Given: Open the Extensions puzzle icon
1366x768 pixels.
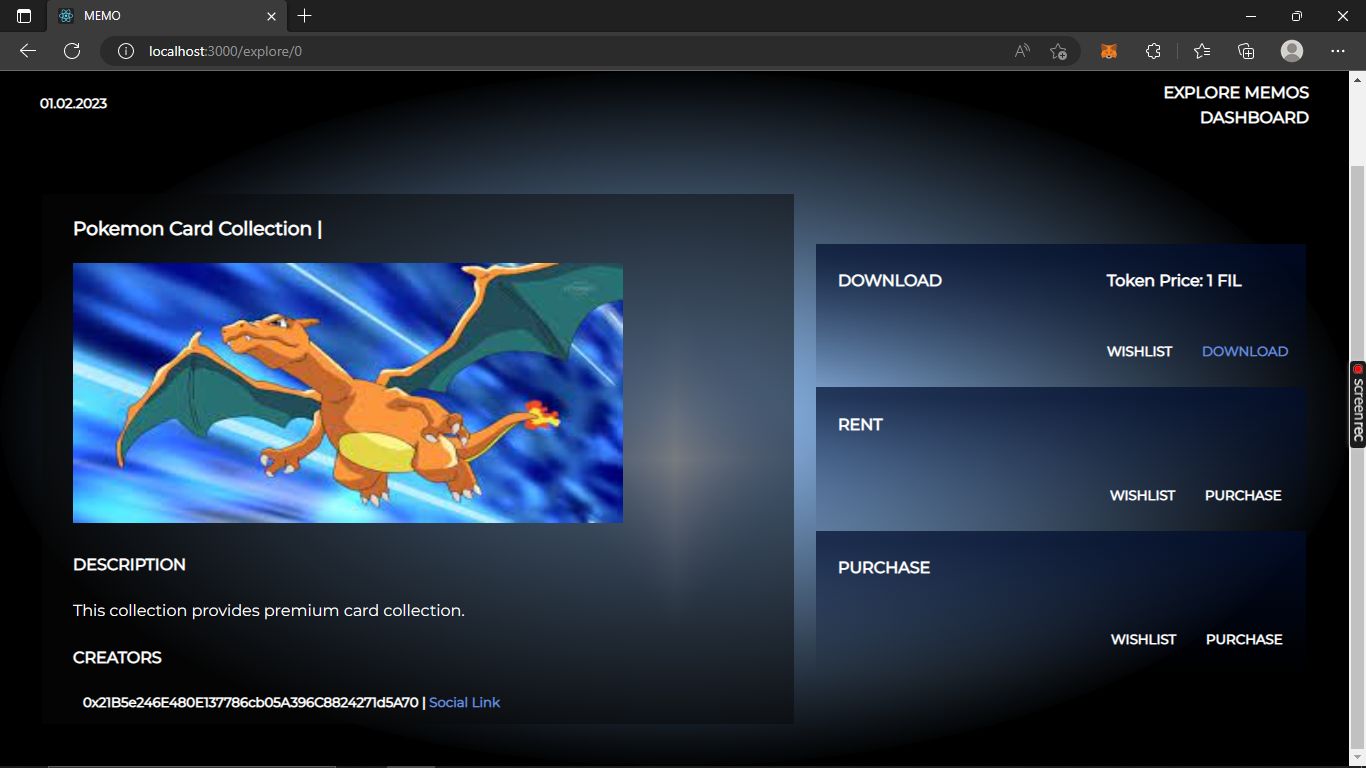Looking at the screenshot, I should [x=1153, y=51].
